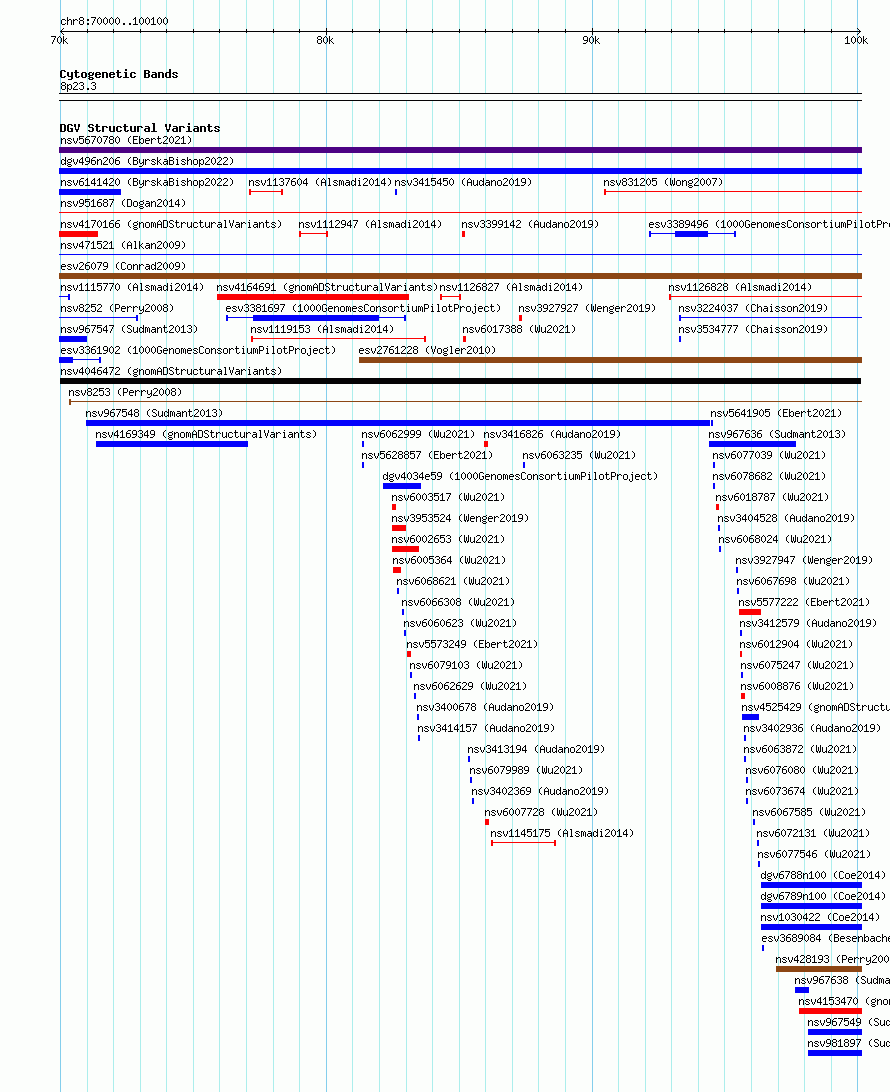The image size is (890, 1092).
Task: Click dgv4034e59 1000GenomesConsortiumPilotProject label
Action: pos(520,476)
